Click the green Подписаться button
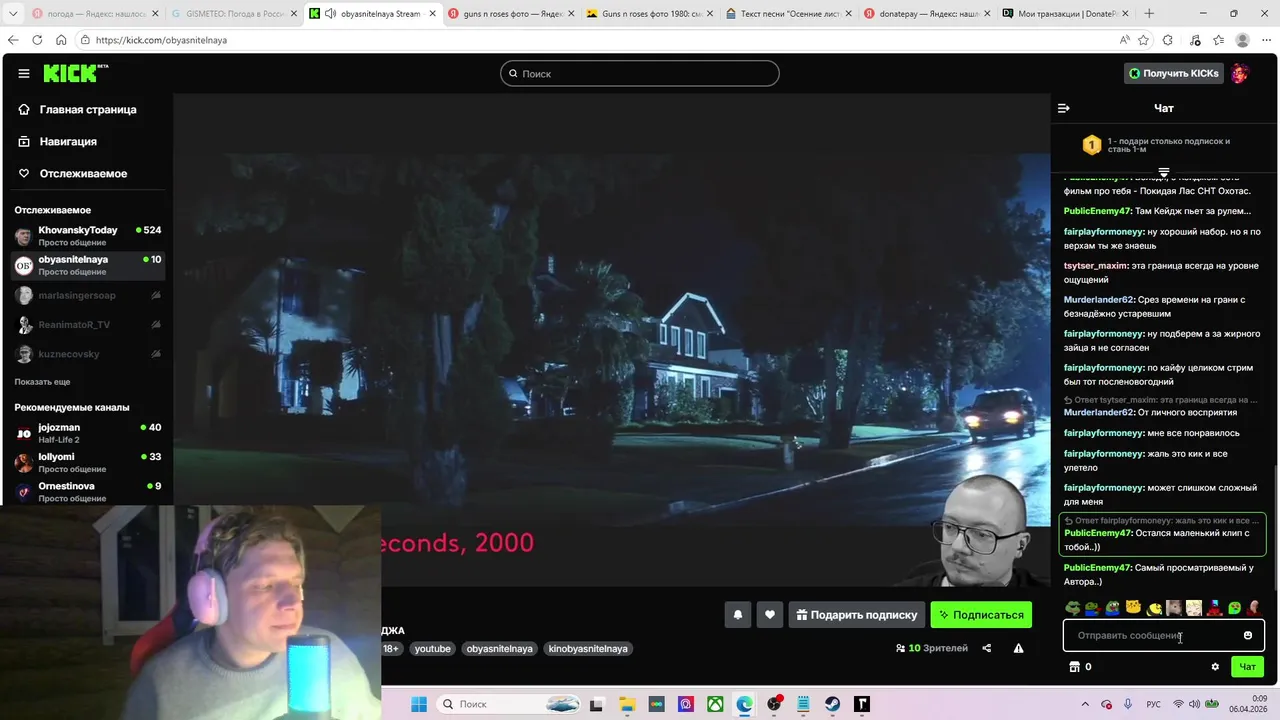 981,615
